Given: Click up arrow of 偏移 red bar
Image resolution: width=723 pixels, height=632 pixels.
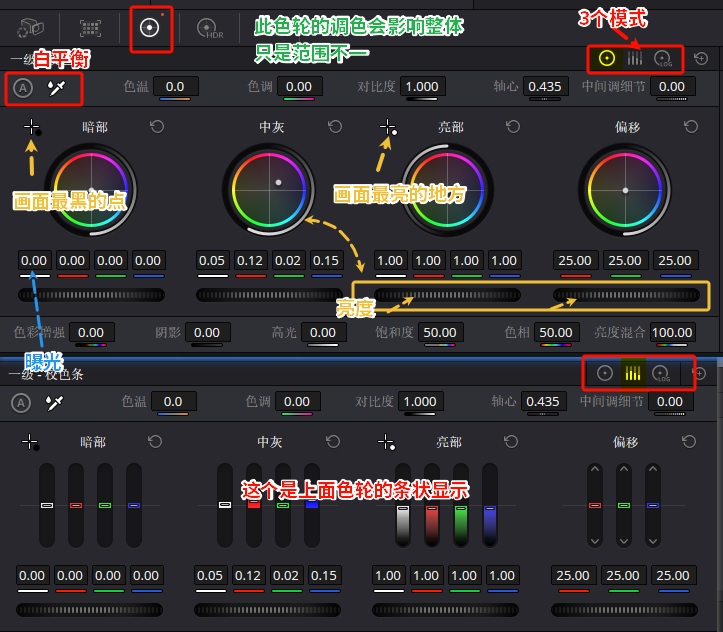Looking at the screenshot, I should click(x=595, y=469).
